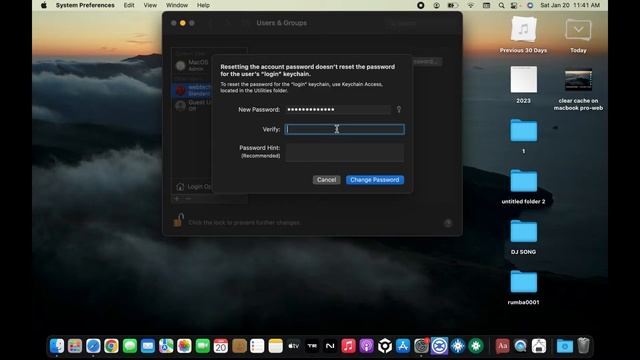Open Control Center in the menu bar

coord(514,5)
